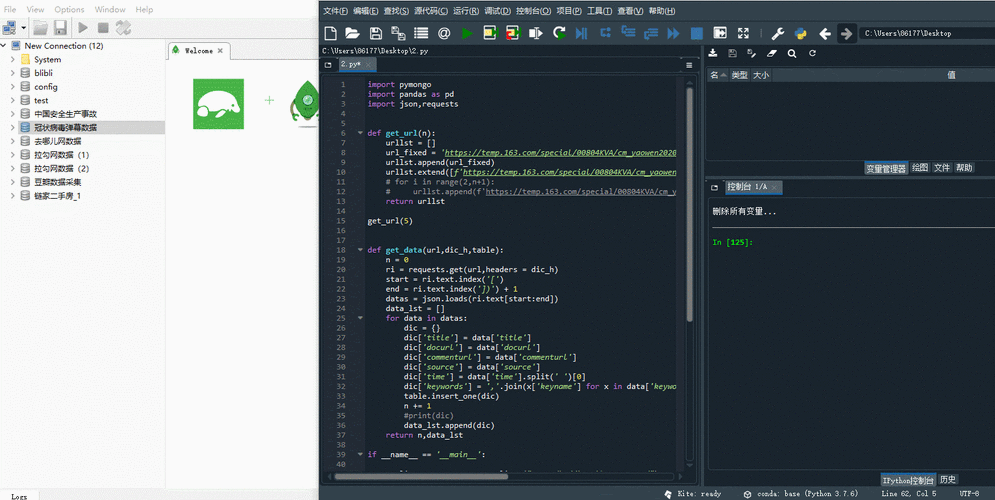Image resolution: width=995 pixels, height=500 pixels.
Task: Expand the config database node
Action: point(13,86)
